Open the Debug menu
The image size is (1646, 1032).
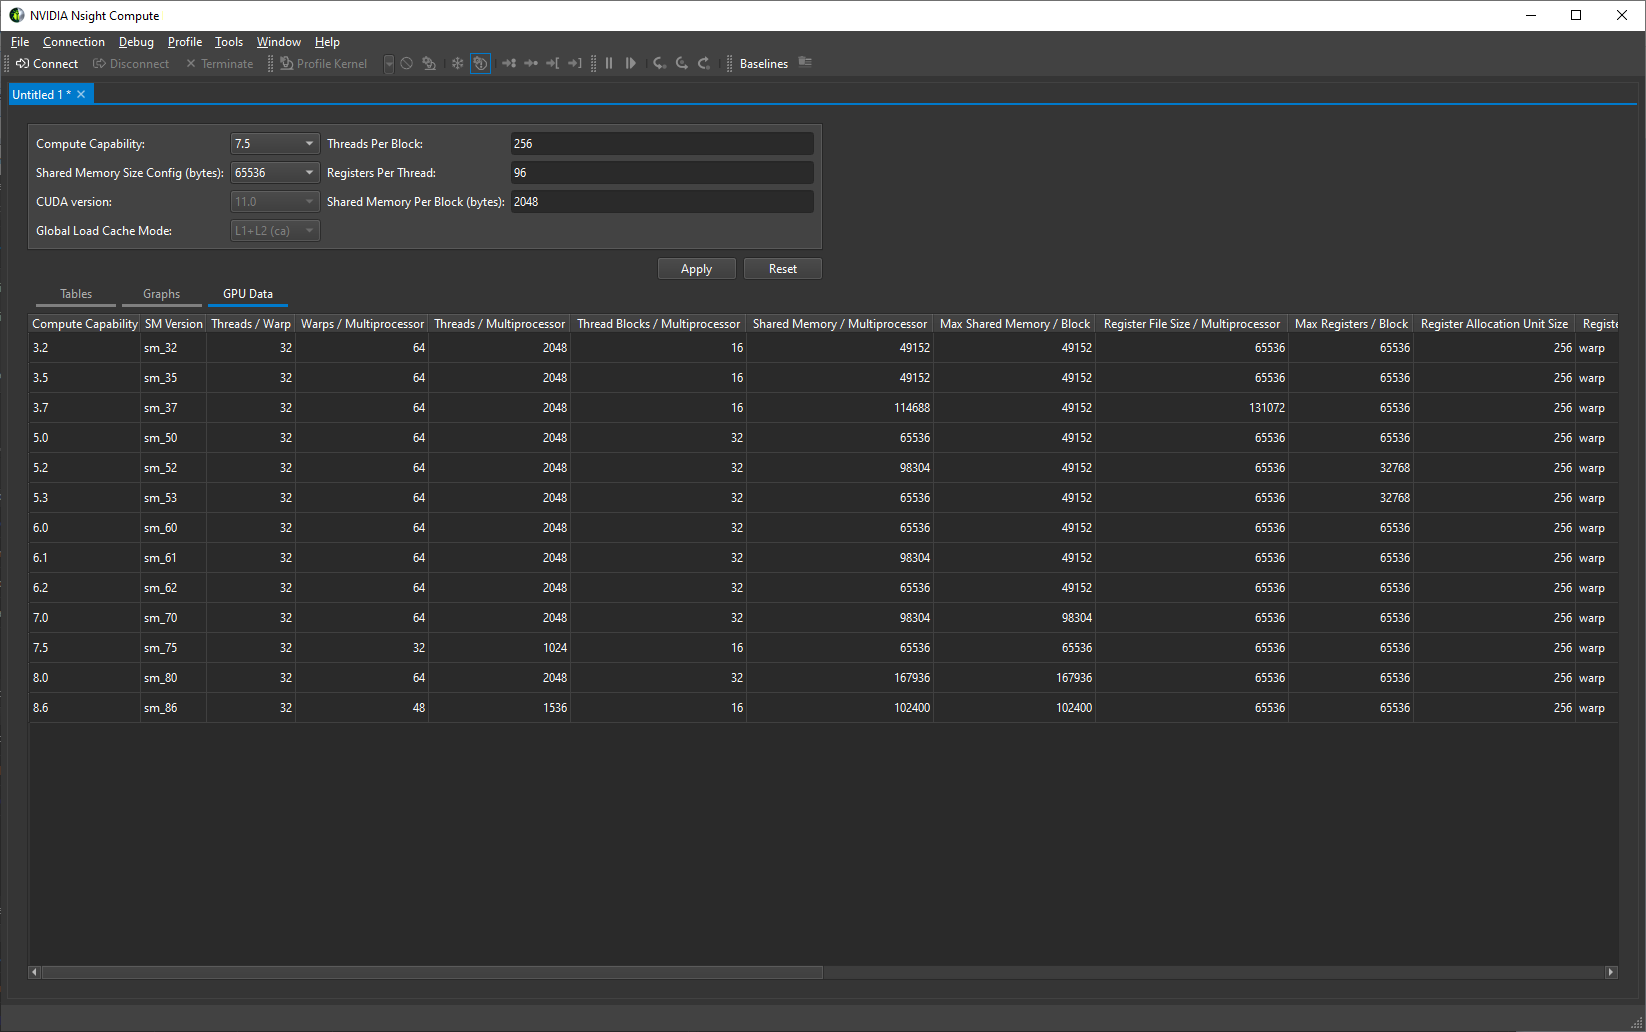[136, 42]
